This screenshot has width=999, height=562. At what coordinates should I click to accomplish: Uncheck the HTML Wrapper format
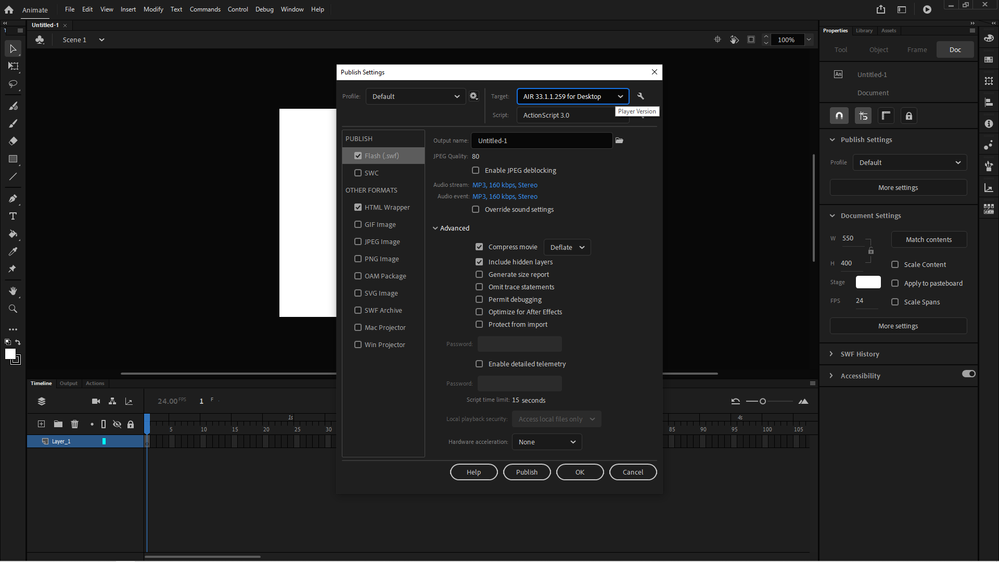pos(358,207)
